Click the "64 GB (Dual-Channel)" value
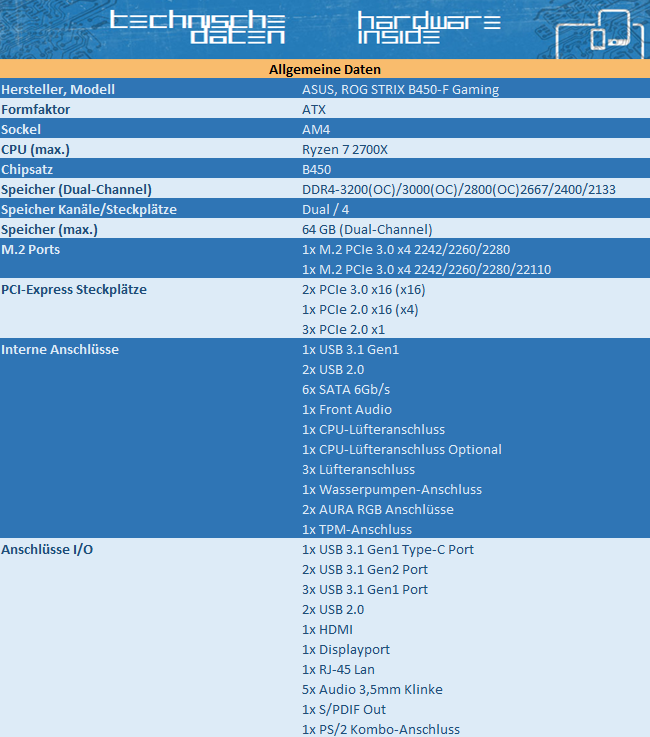 click(x=367, y=229)
